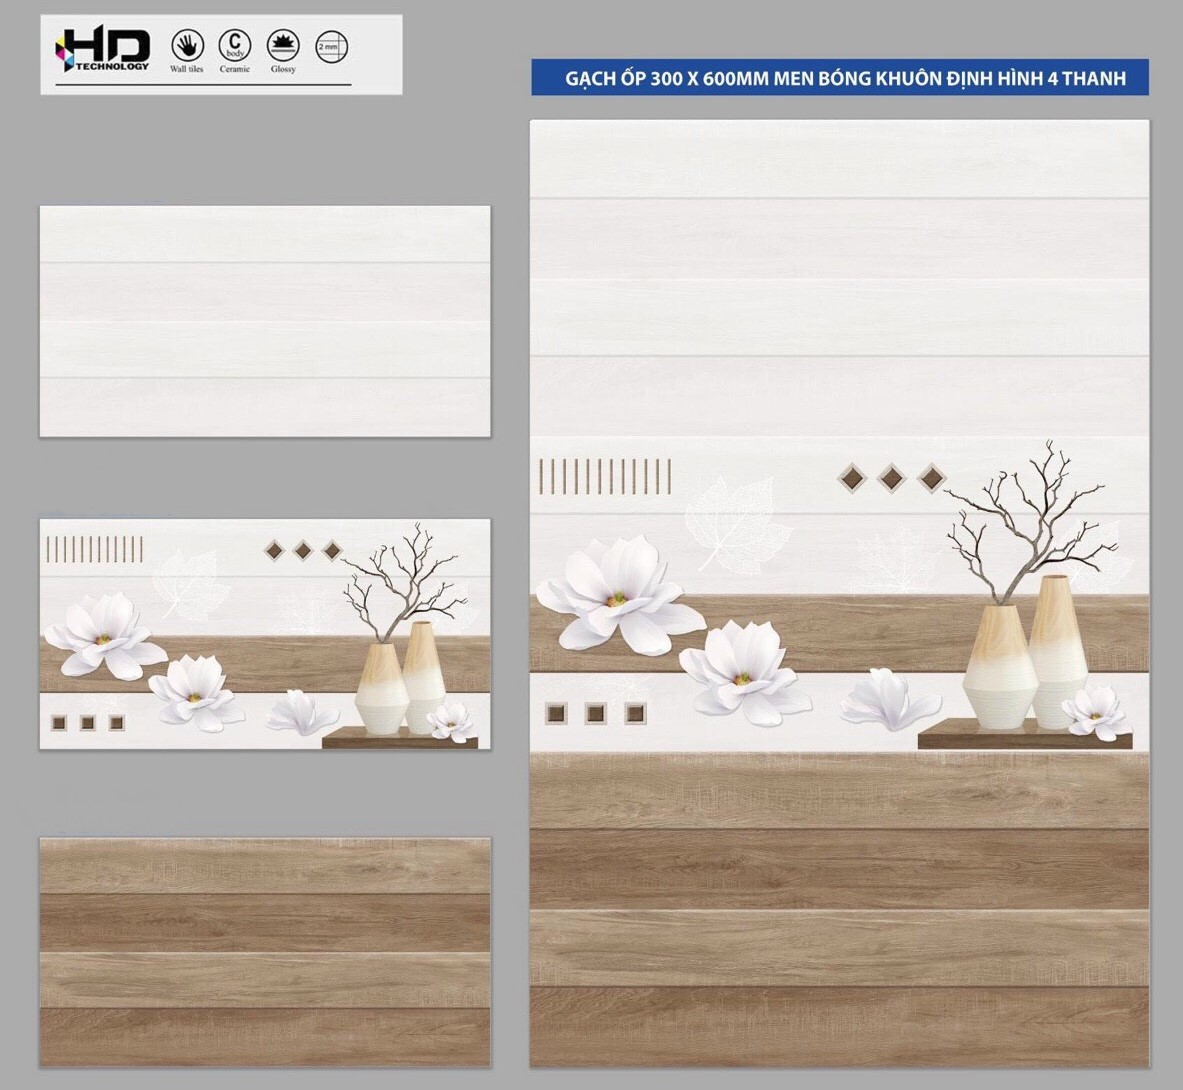Screen dimensions: 1183x1090
Task: Open the plain white tile thumbnail
Action: [265, 321]
